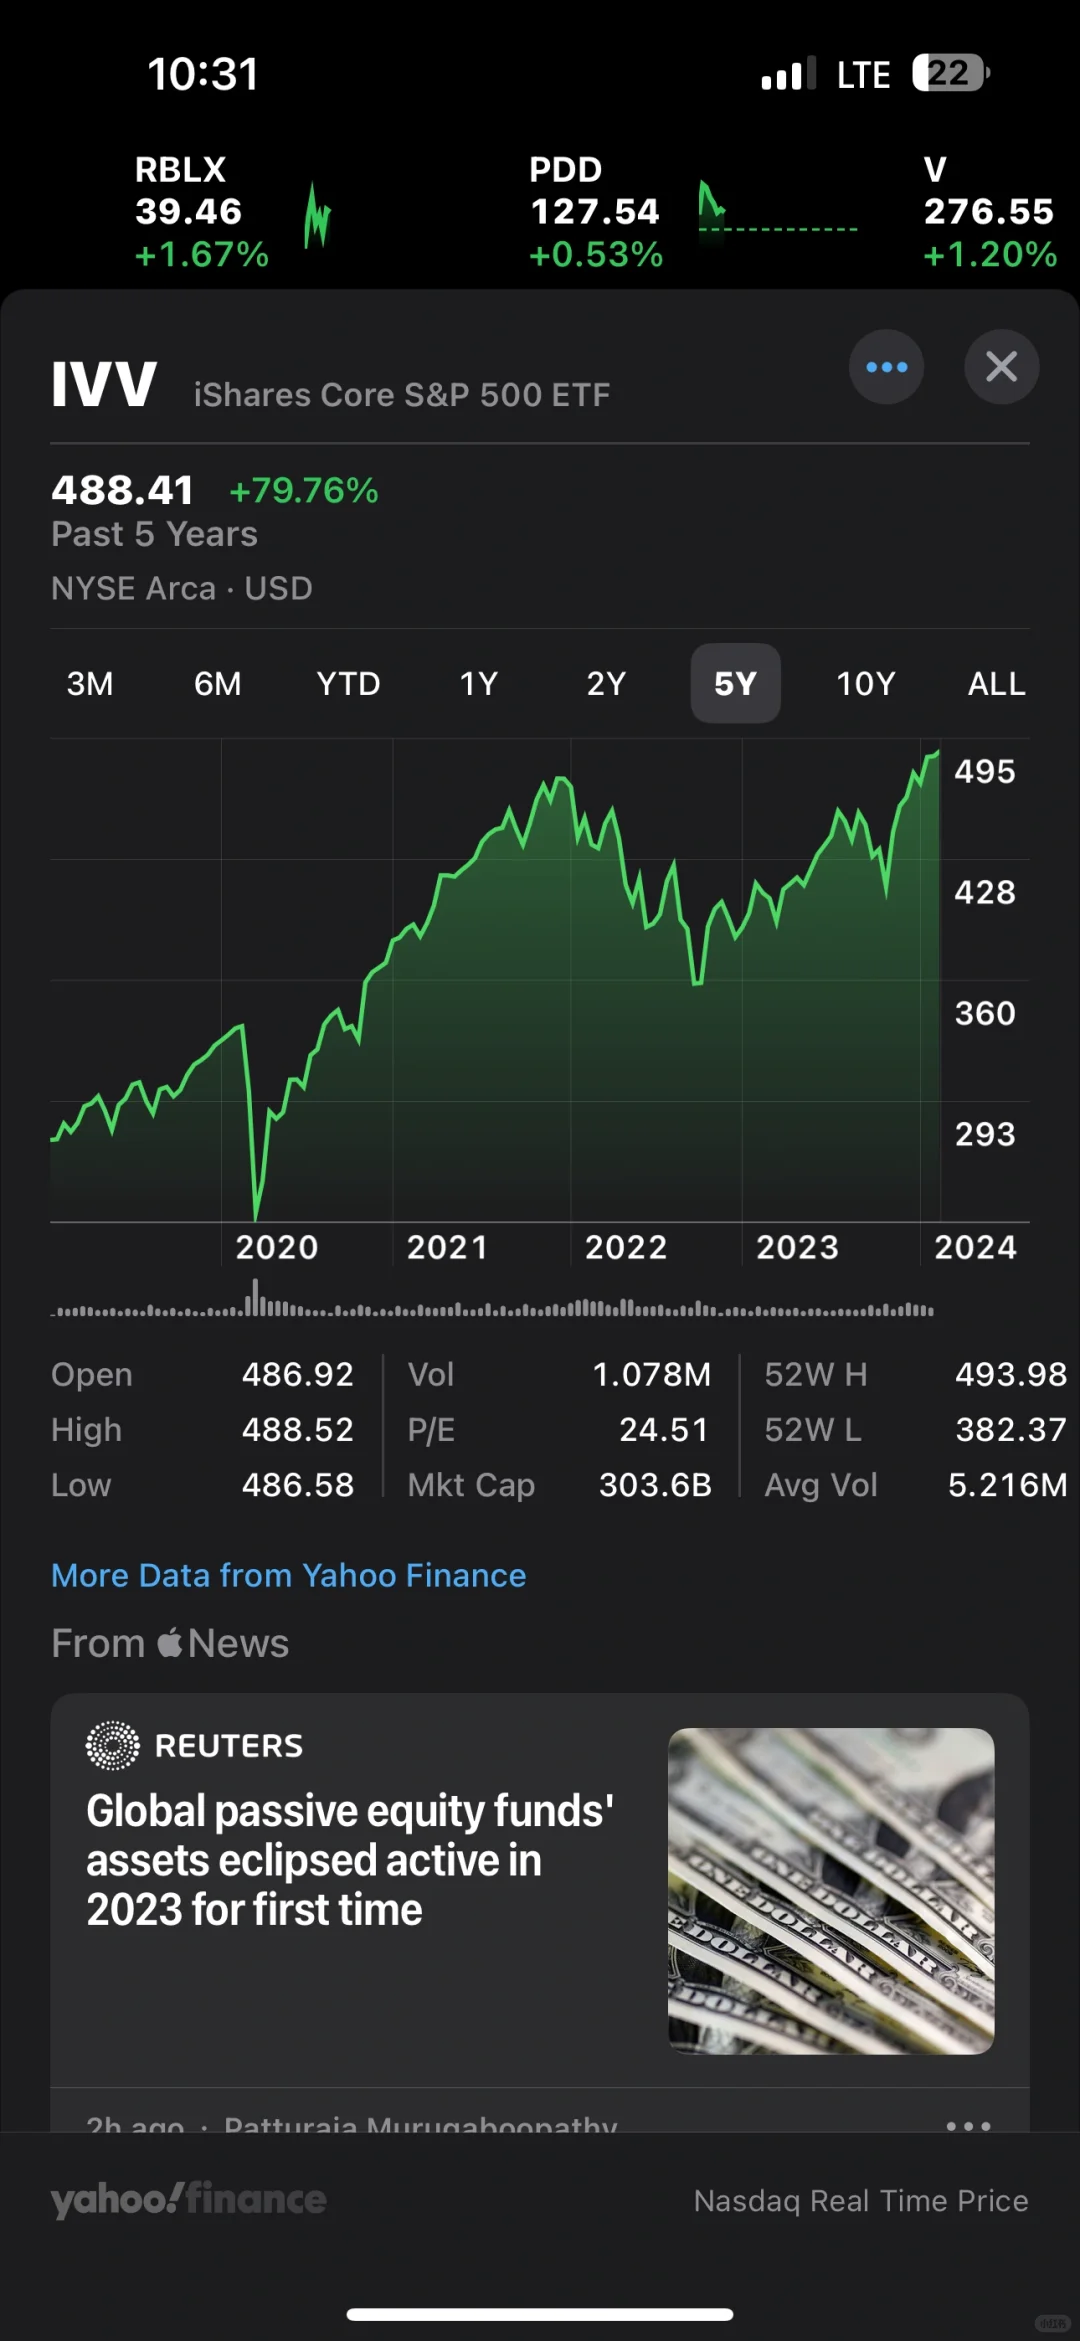Viewport: 1080px width, 2341px height.
Task: Open the Reuters publisher logo
Action: pos(113,1746)
